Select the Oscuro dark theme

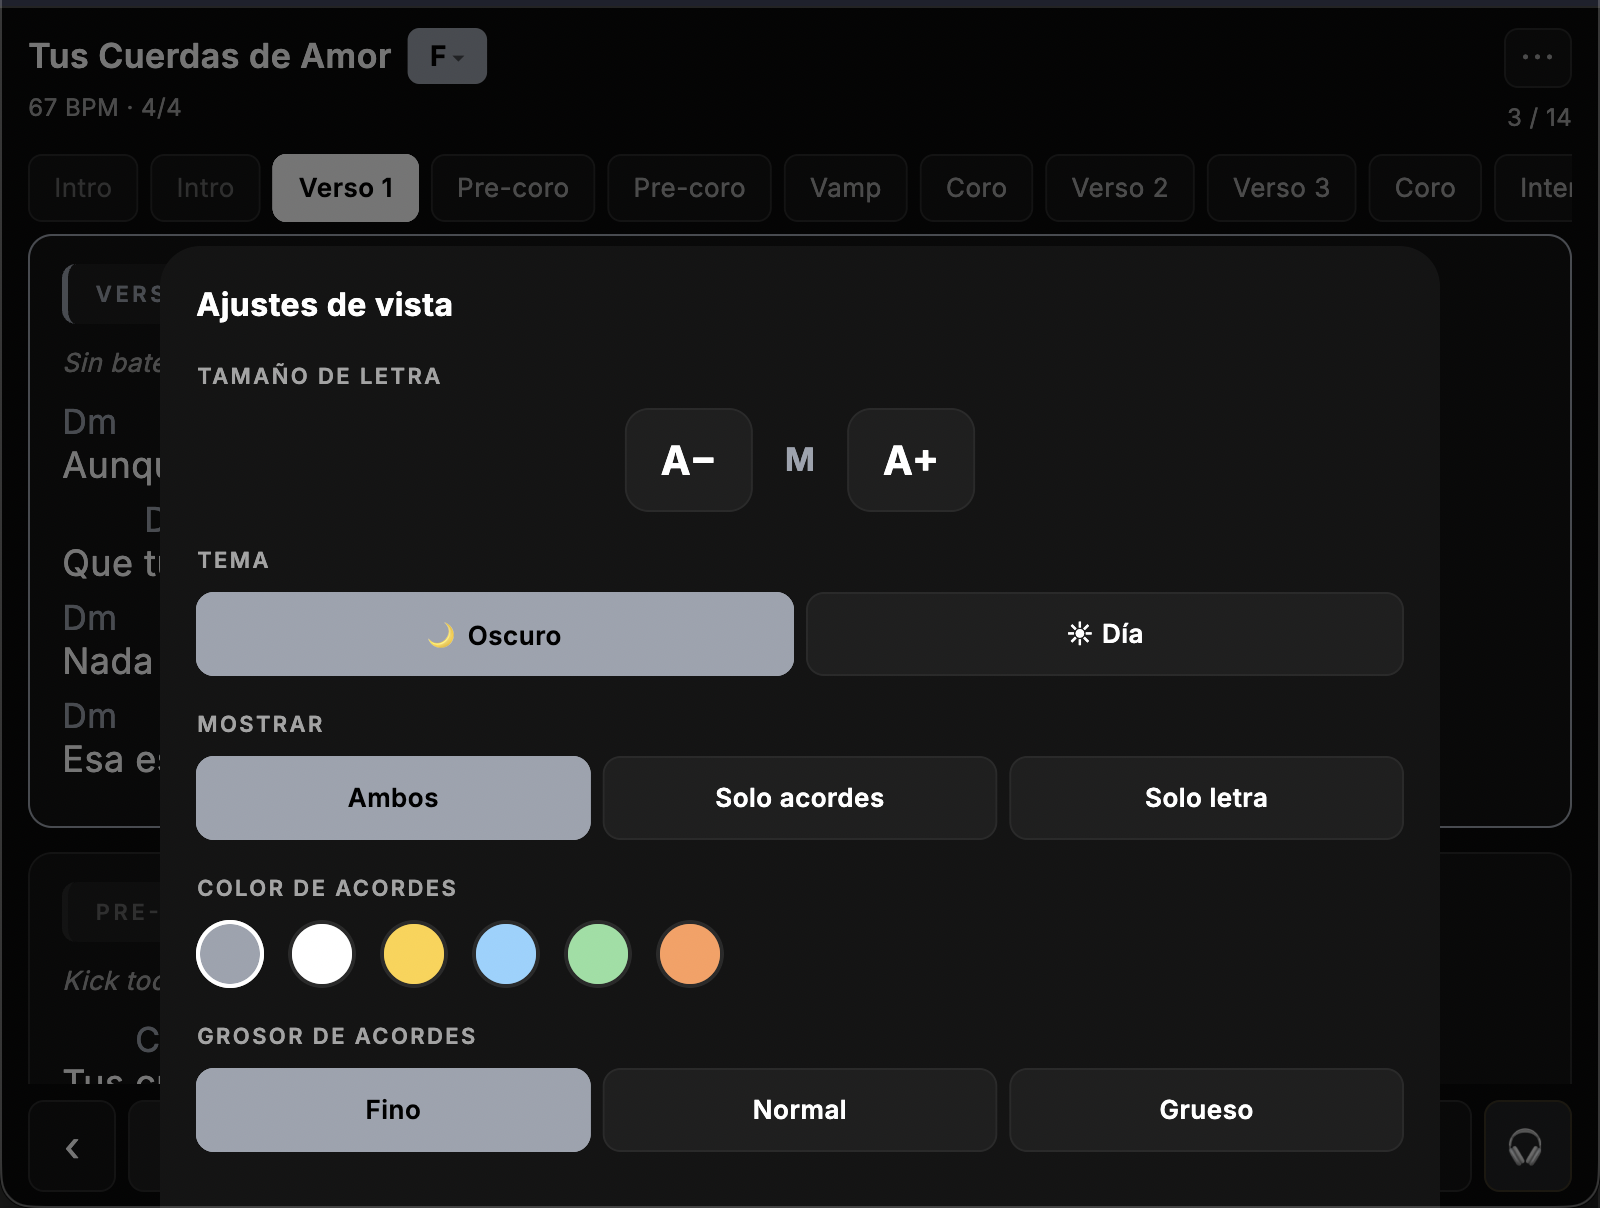coord(495,634)
